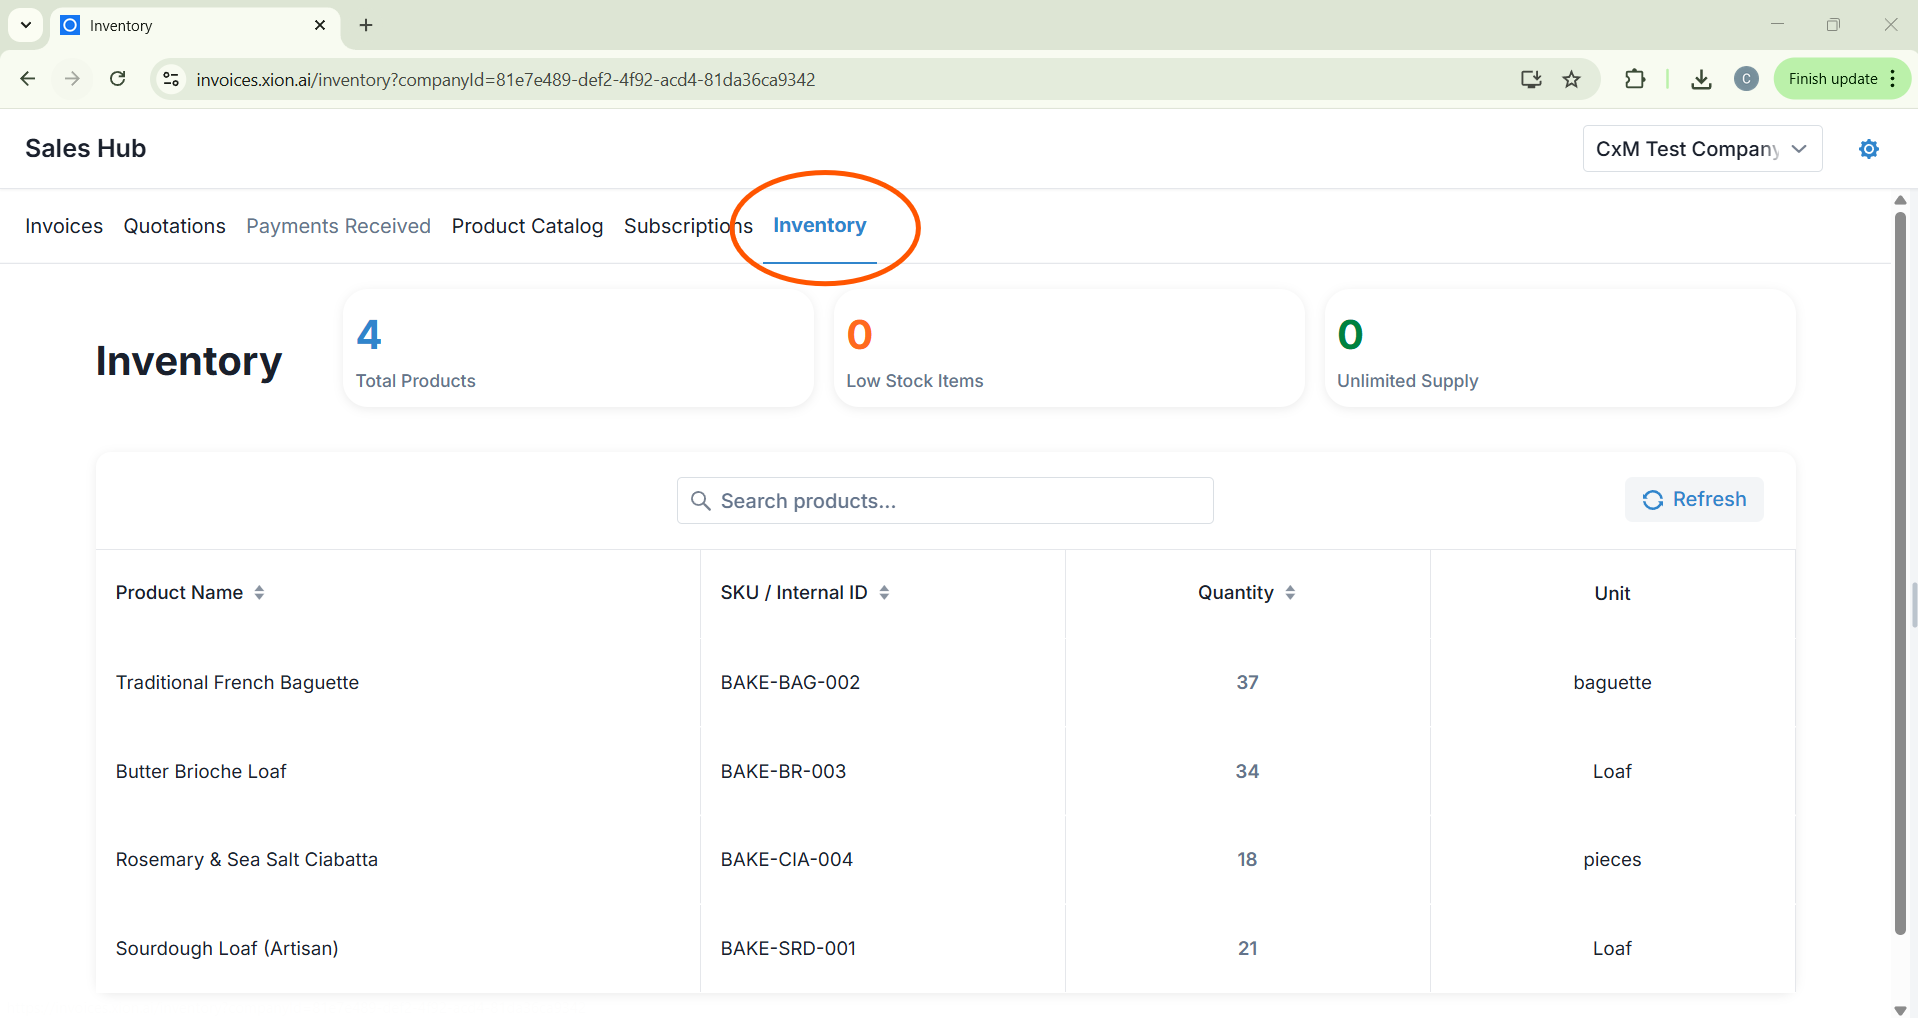
Task: Click the install app icon in the address bar
Action: point(1530,79)
